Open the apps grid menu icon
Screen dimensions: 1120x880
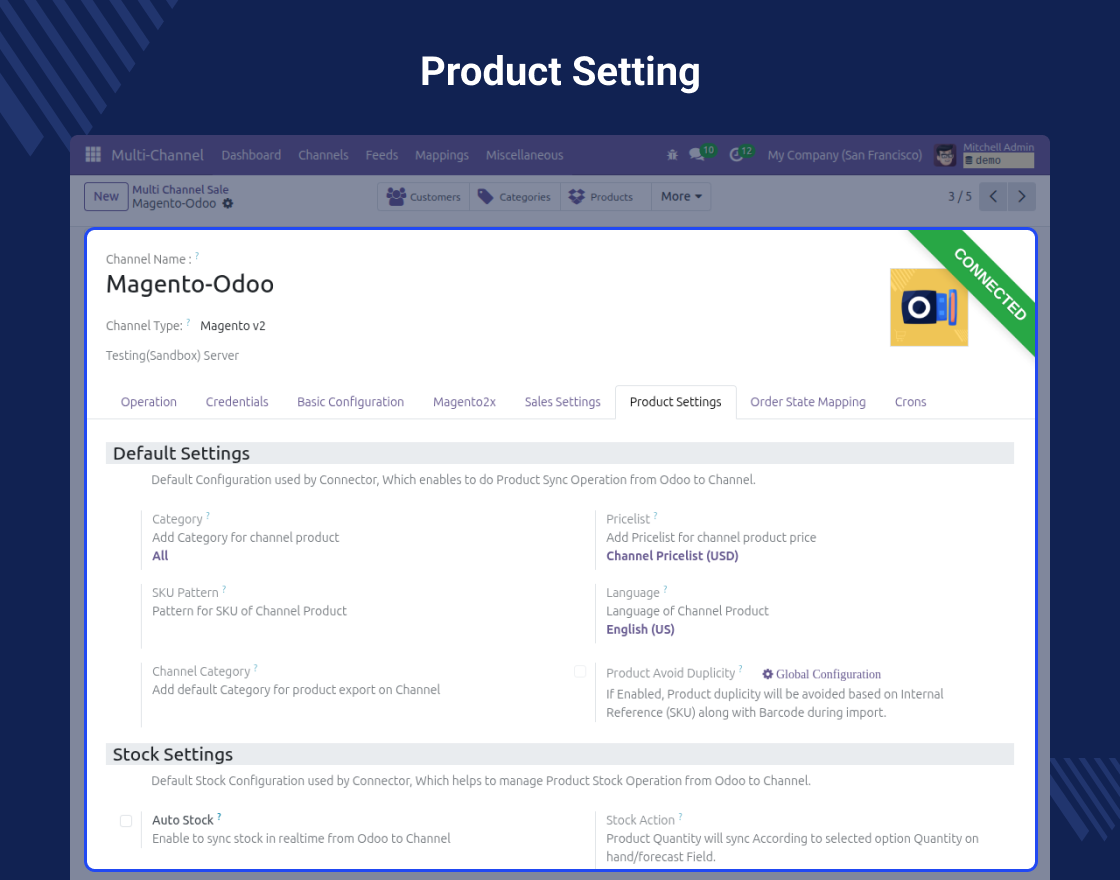pos(93,155)
